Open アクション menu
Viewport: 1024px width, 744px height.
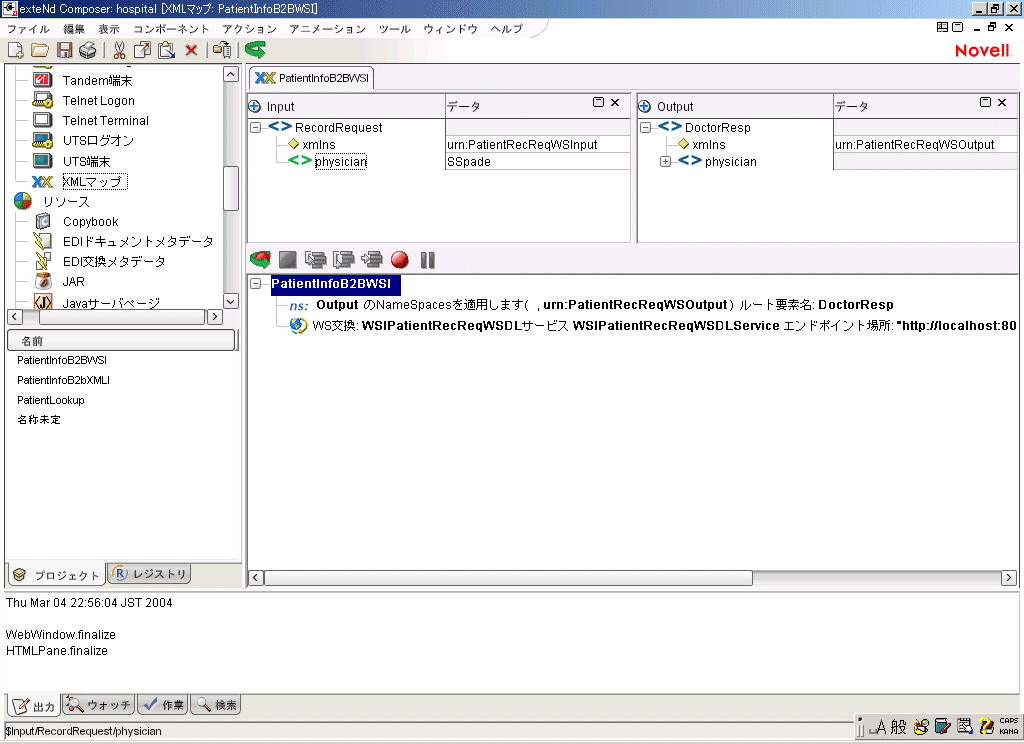click(249, 29)
